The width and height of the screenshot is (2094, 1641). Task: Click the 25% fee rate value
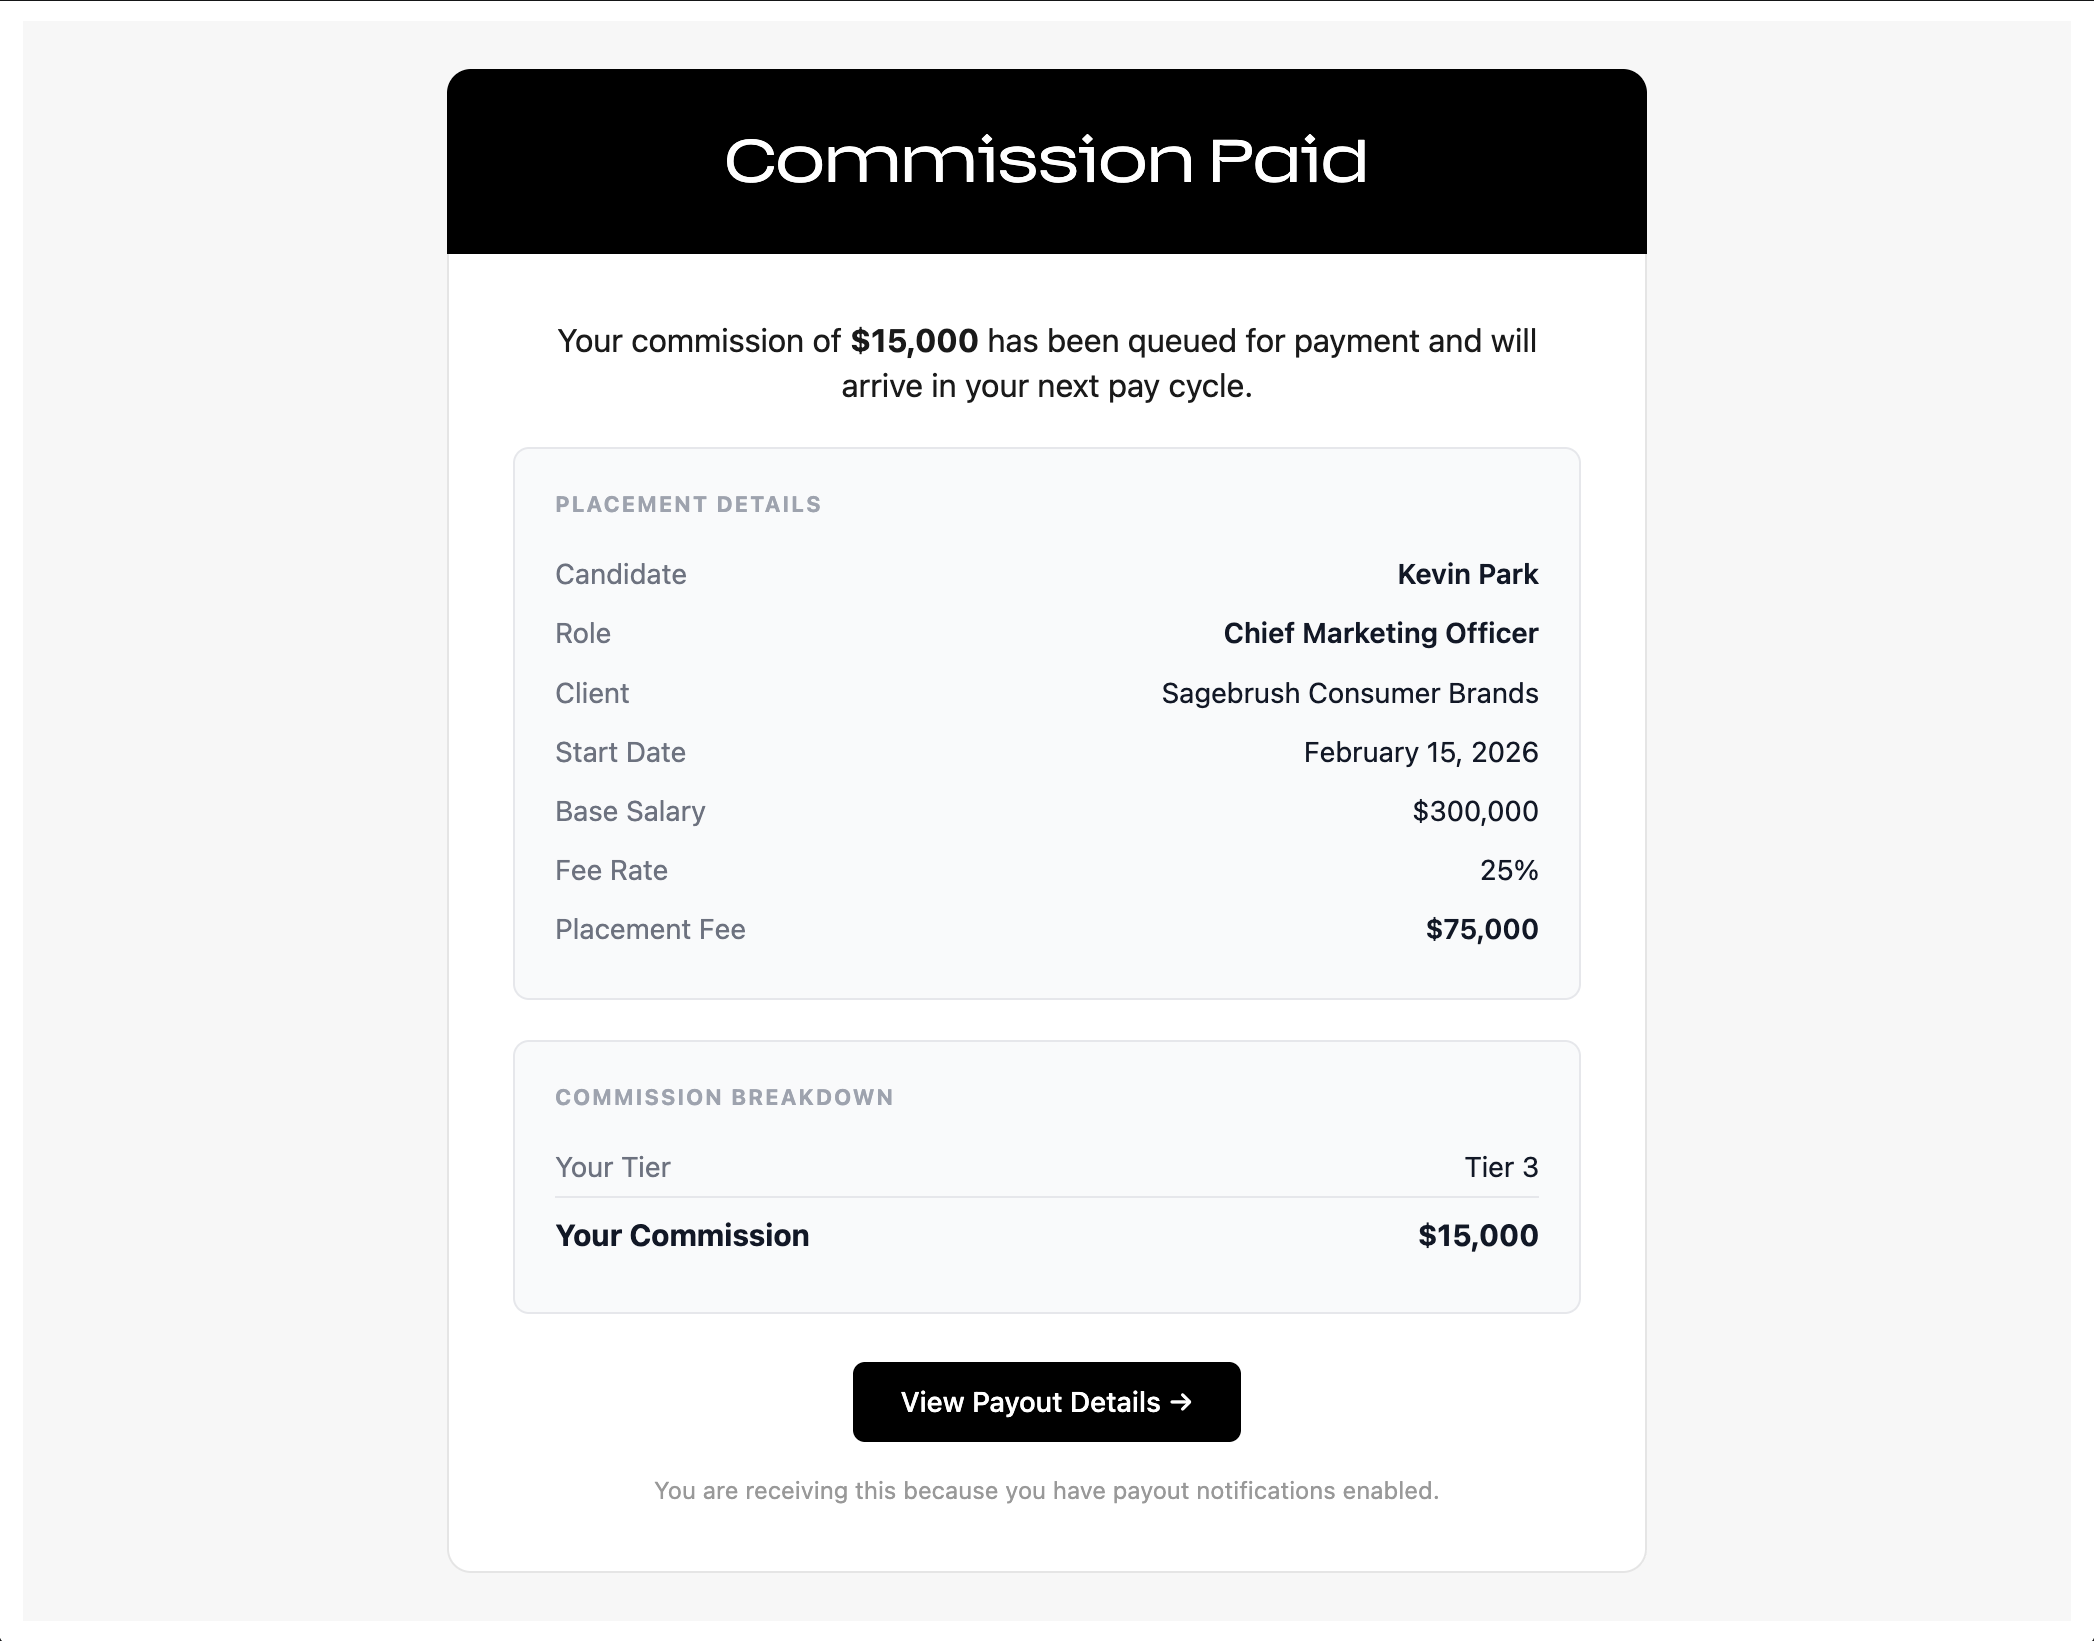click(1509, 870)
